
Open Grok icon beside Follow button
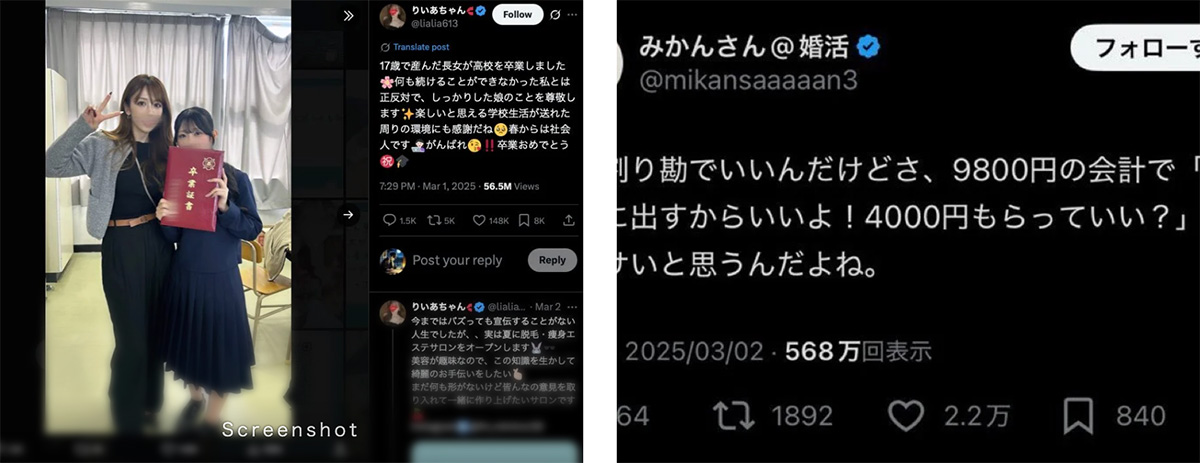(555, 15)
